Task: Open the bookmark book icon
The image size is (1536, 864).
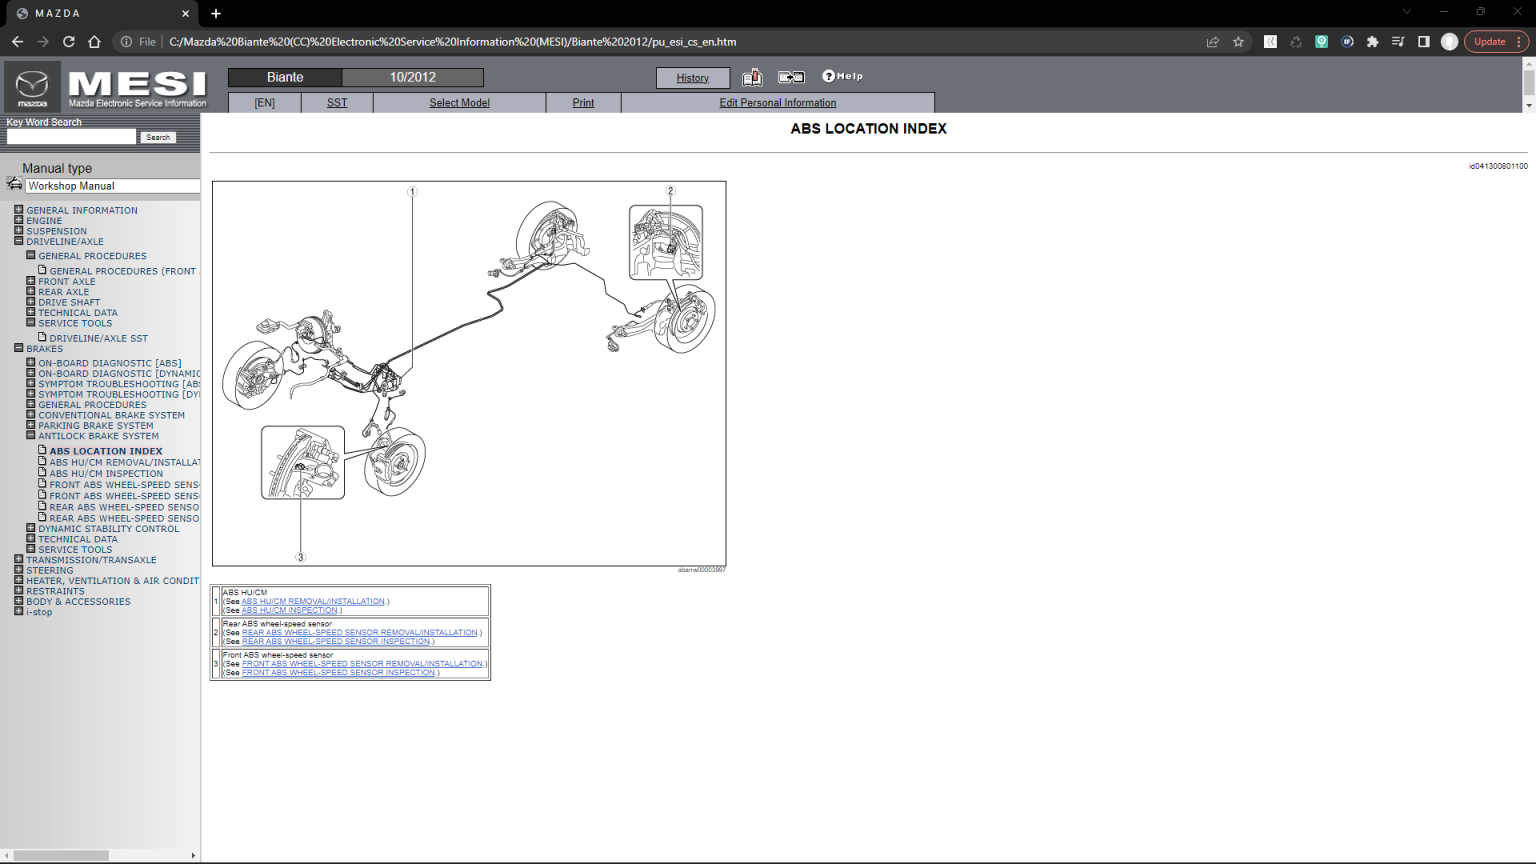Action: (752, 77)
